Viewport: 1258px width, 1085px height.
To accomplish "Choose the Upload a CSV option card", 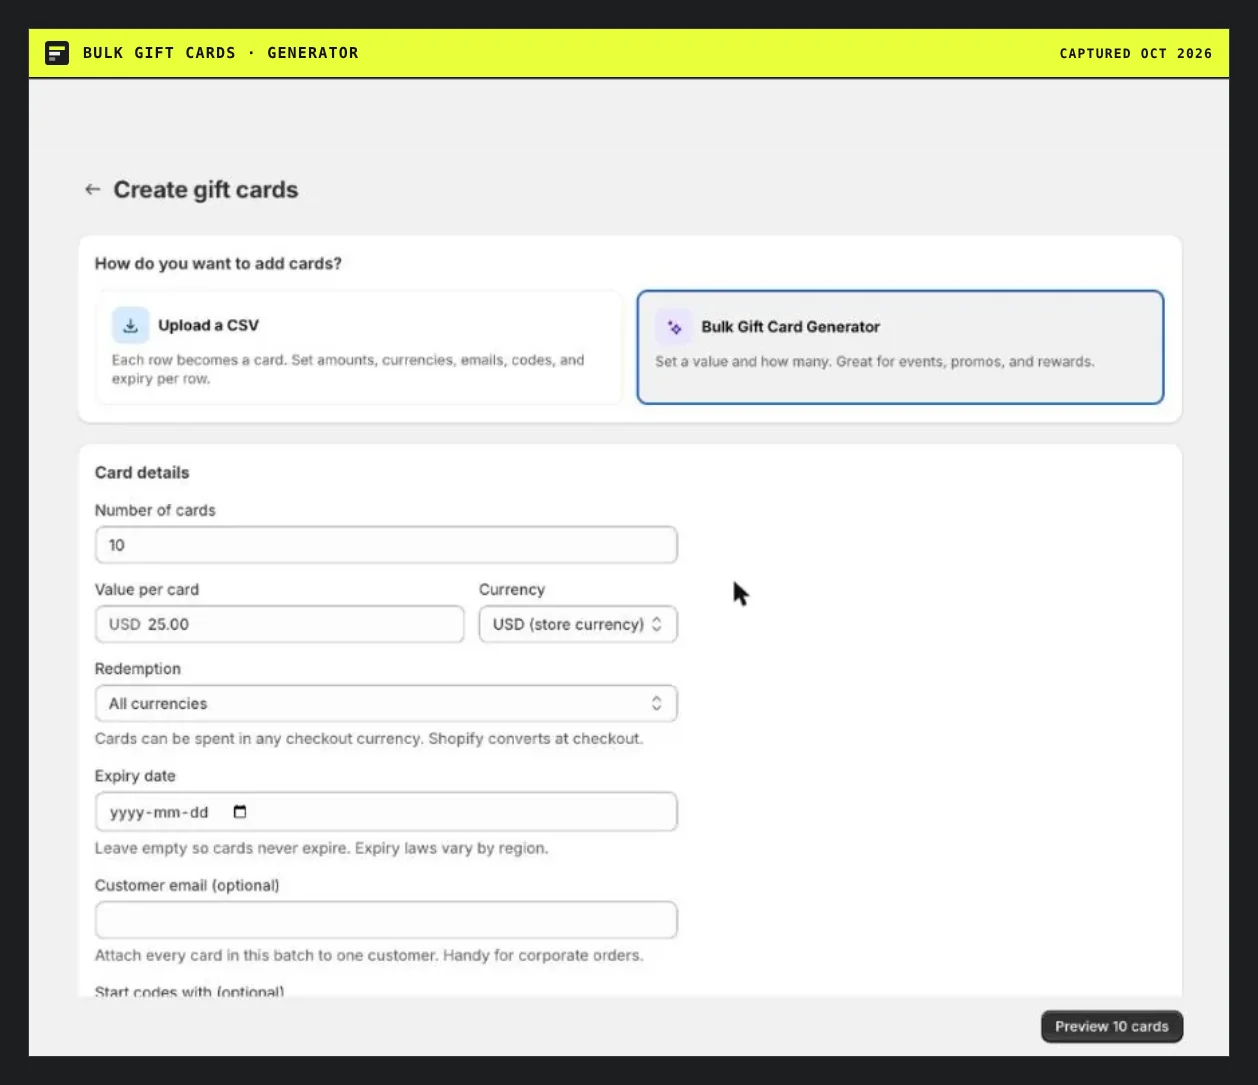I will [359, 348].
